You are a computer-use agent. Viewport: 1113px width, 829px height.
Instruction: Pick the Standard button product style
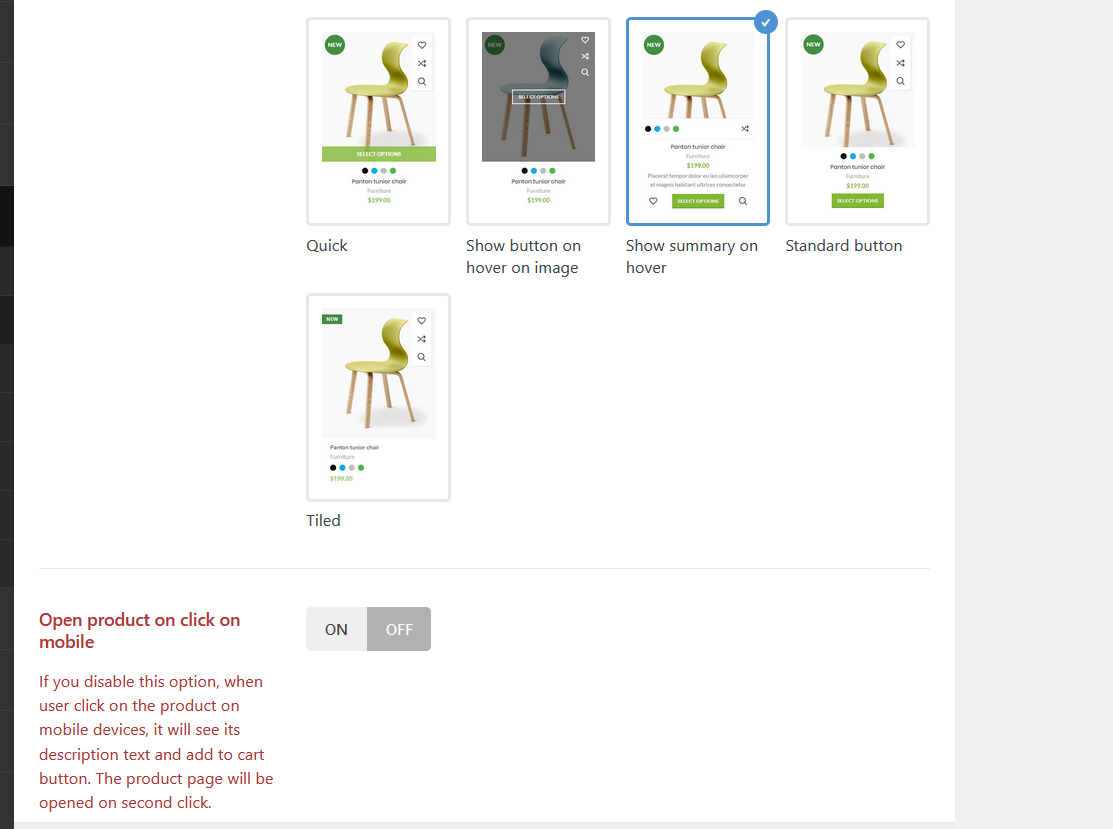(857, 121)
